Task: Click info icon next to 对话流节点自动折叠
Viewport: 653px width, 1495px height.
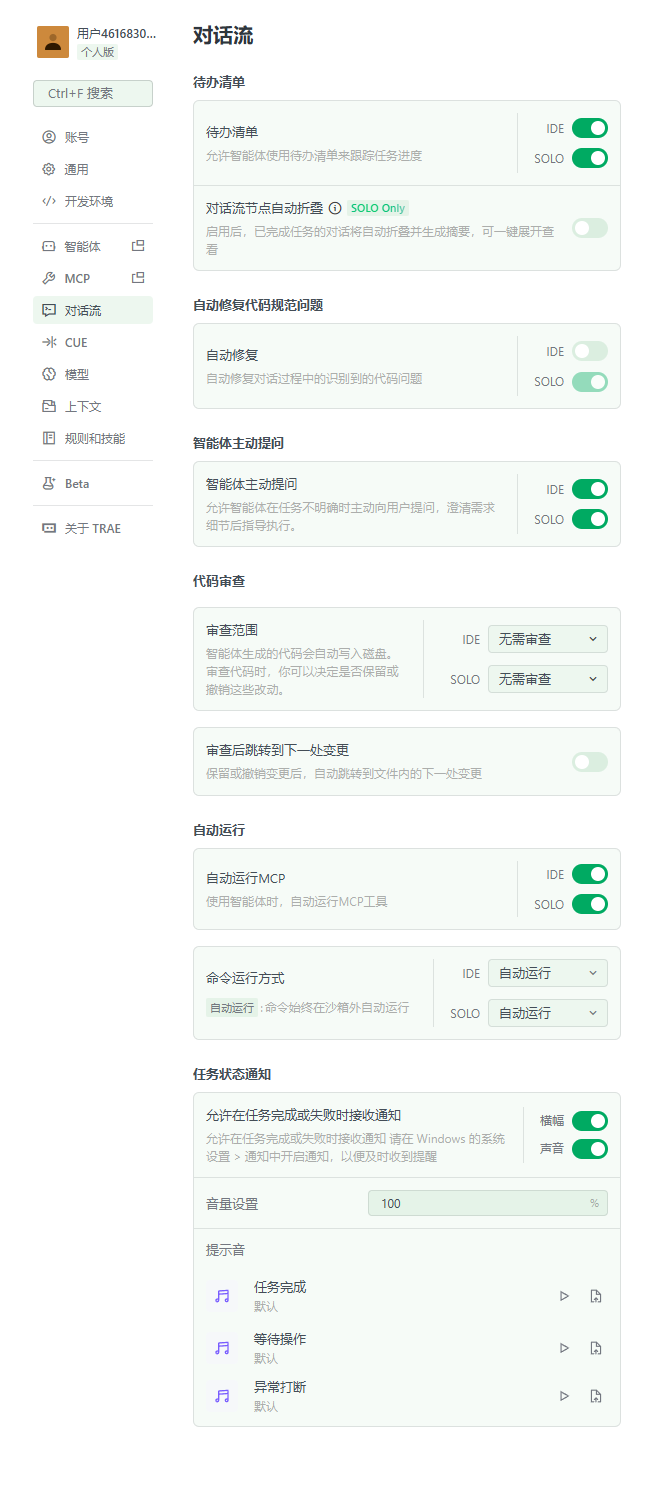Action: pos(335,209)
